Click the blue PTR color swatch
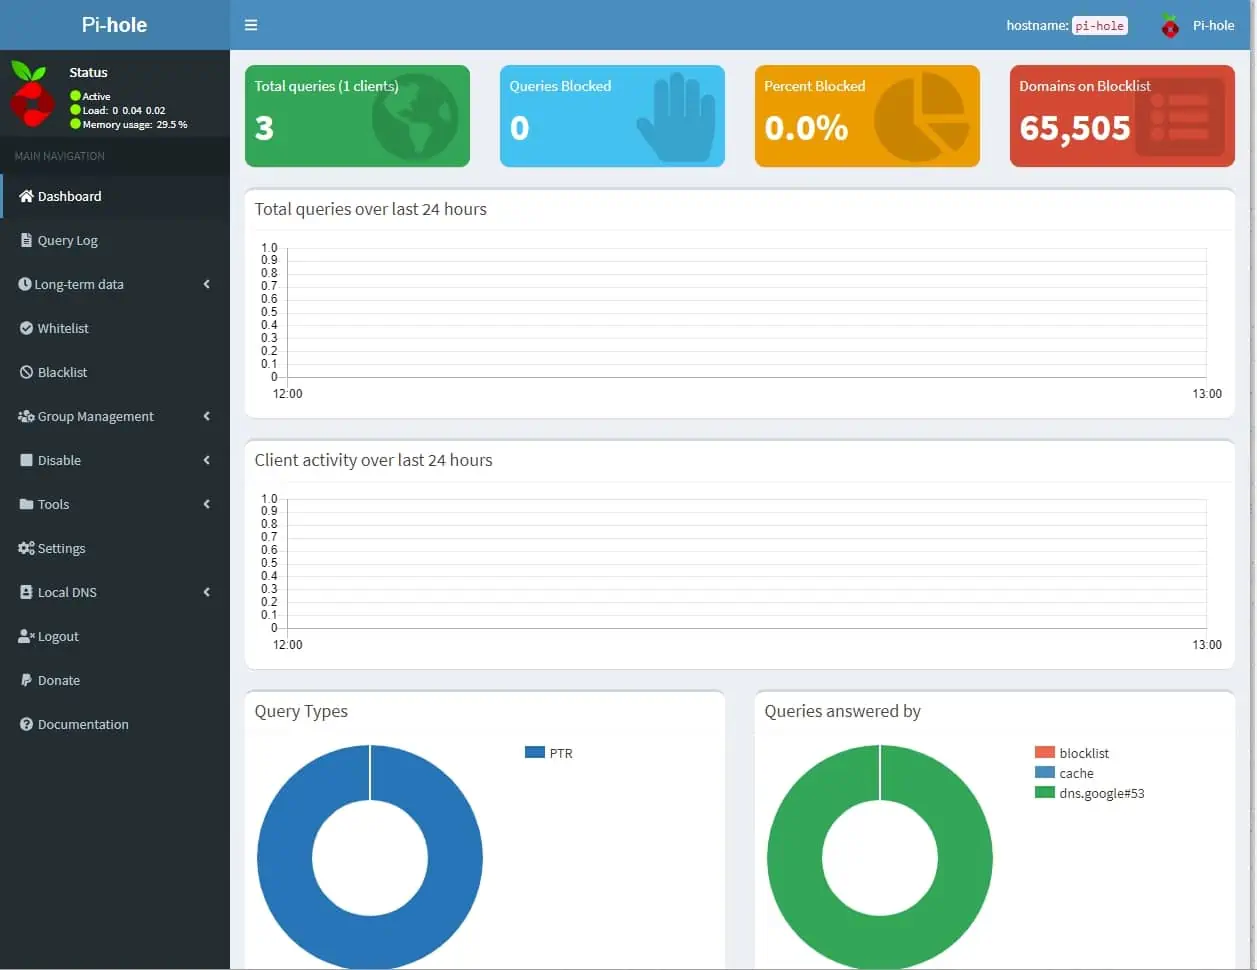This screenshot has height=970, width=1257. tap(535, 752)
